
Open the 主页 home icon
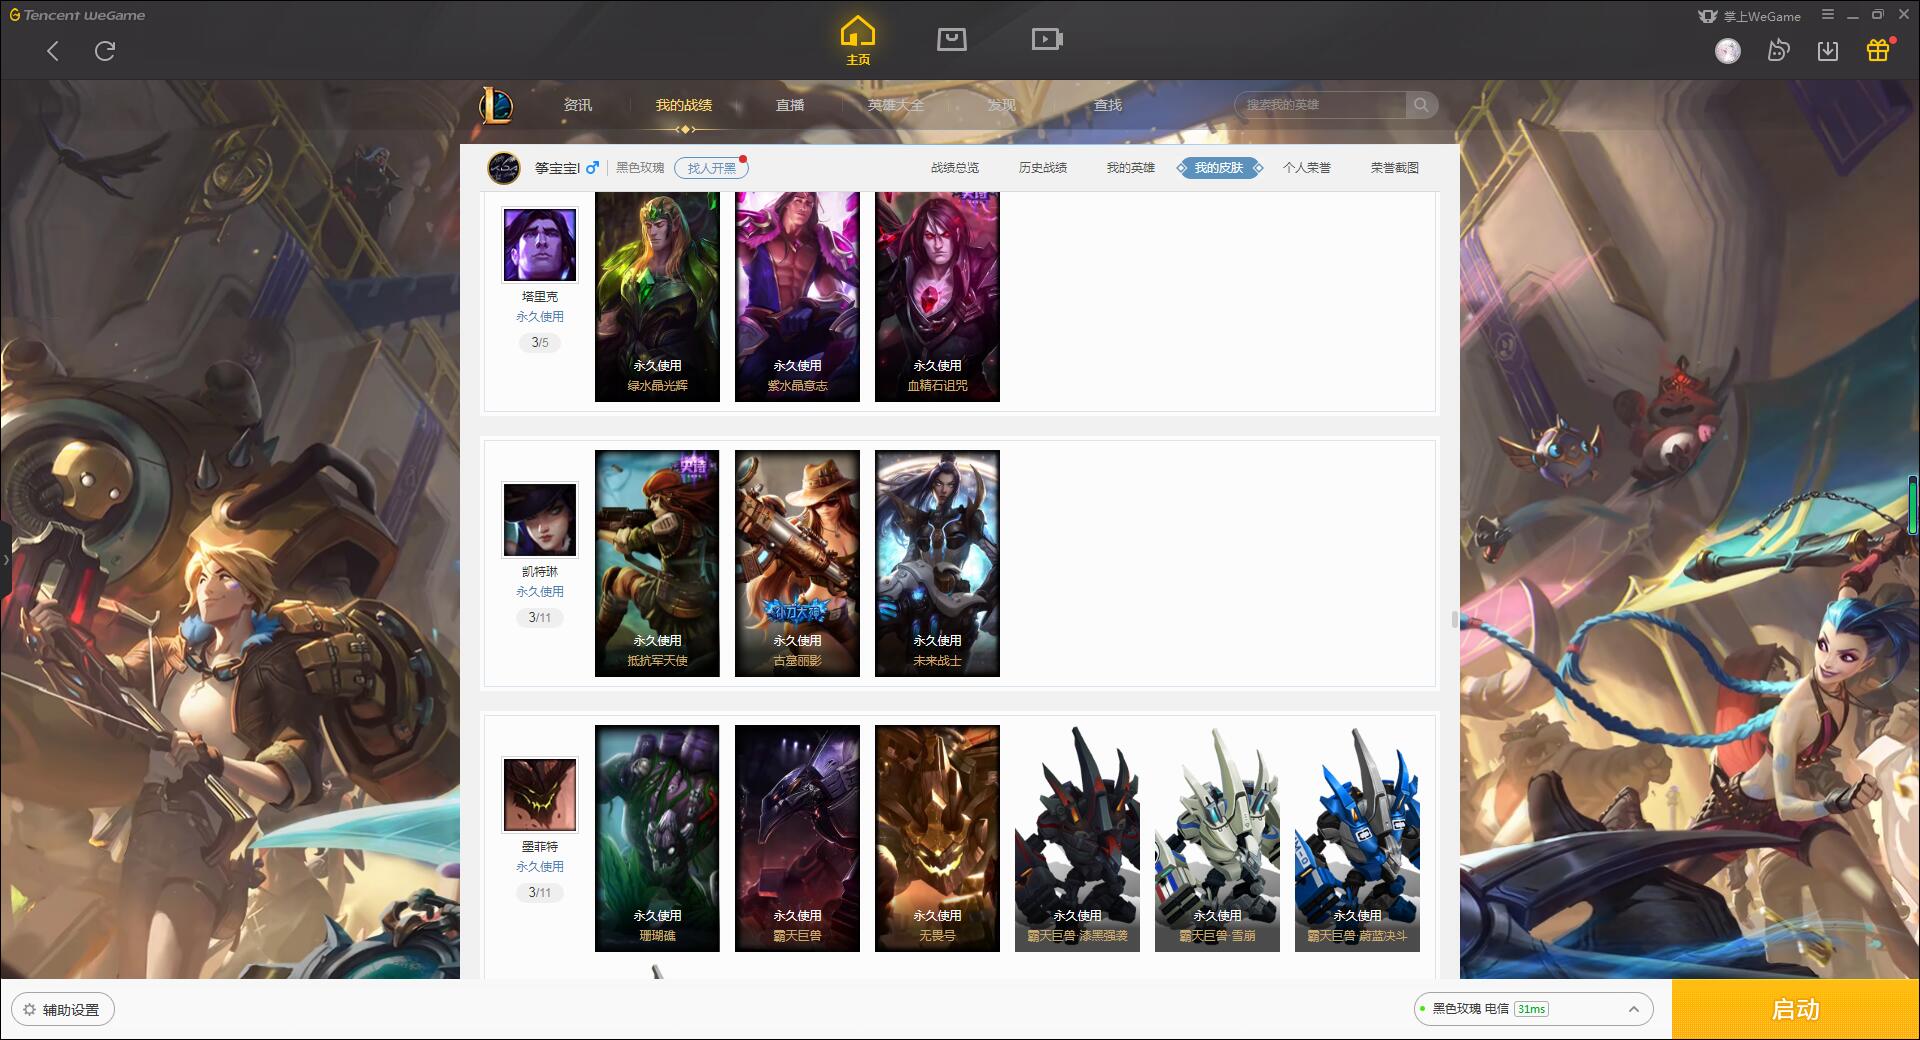(x=858, y=41)
